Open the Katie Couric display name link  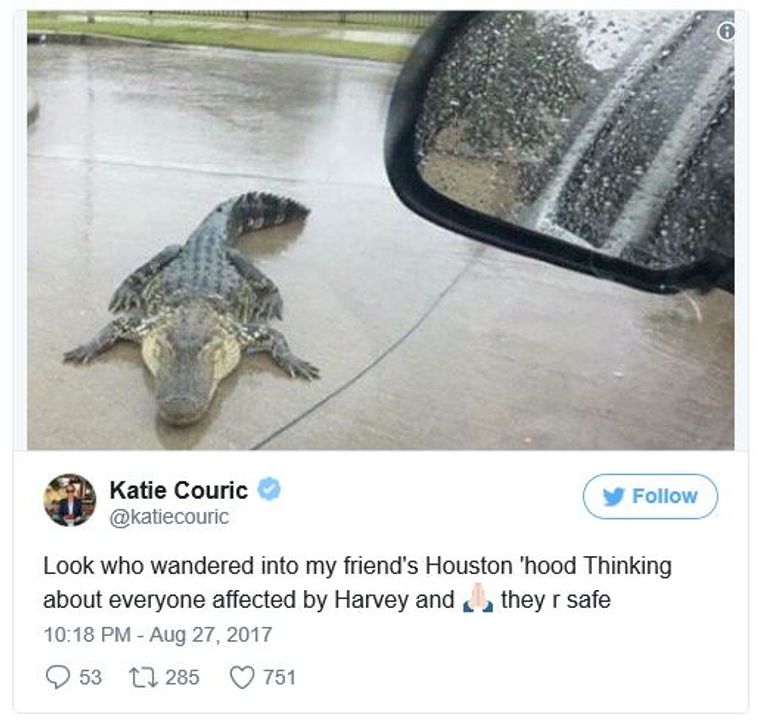click(x=179, y=490)
